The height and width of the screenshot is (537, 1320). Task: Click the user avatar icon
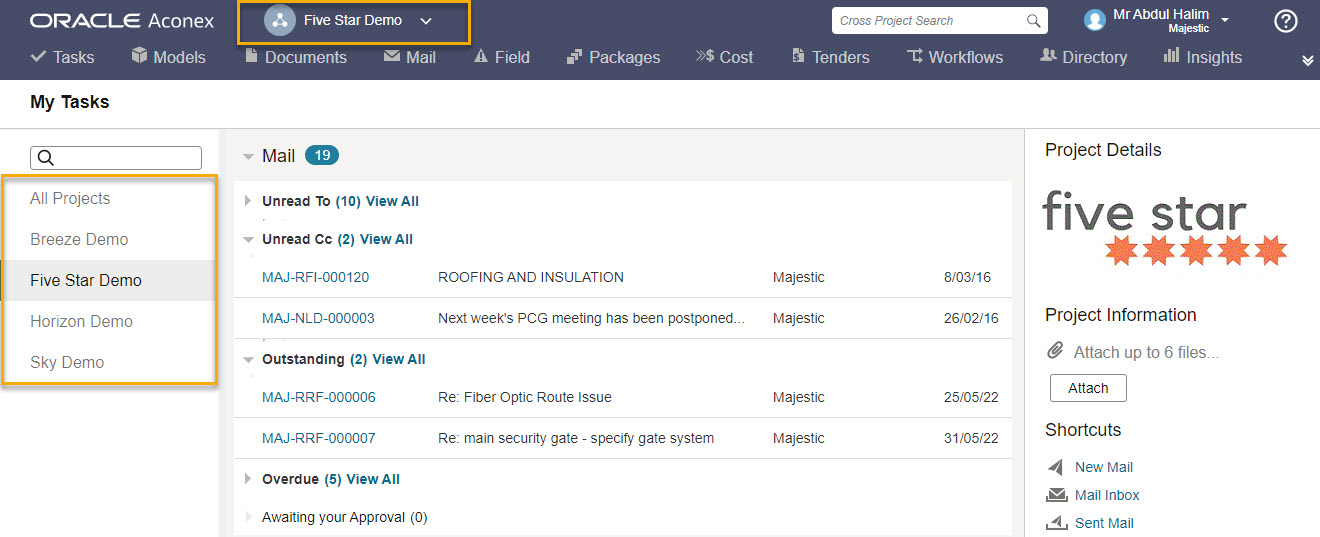point(1095,20)
